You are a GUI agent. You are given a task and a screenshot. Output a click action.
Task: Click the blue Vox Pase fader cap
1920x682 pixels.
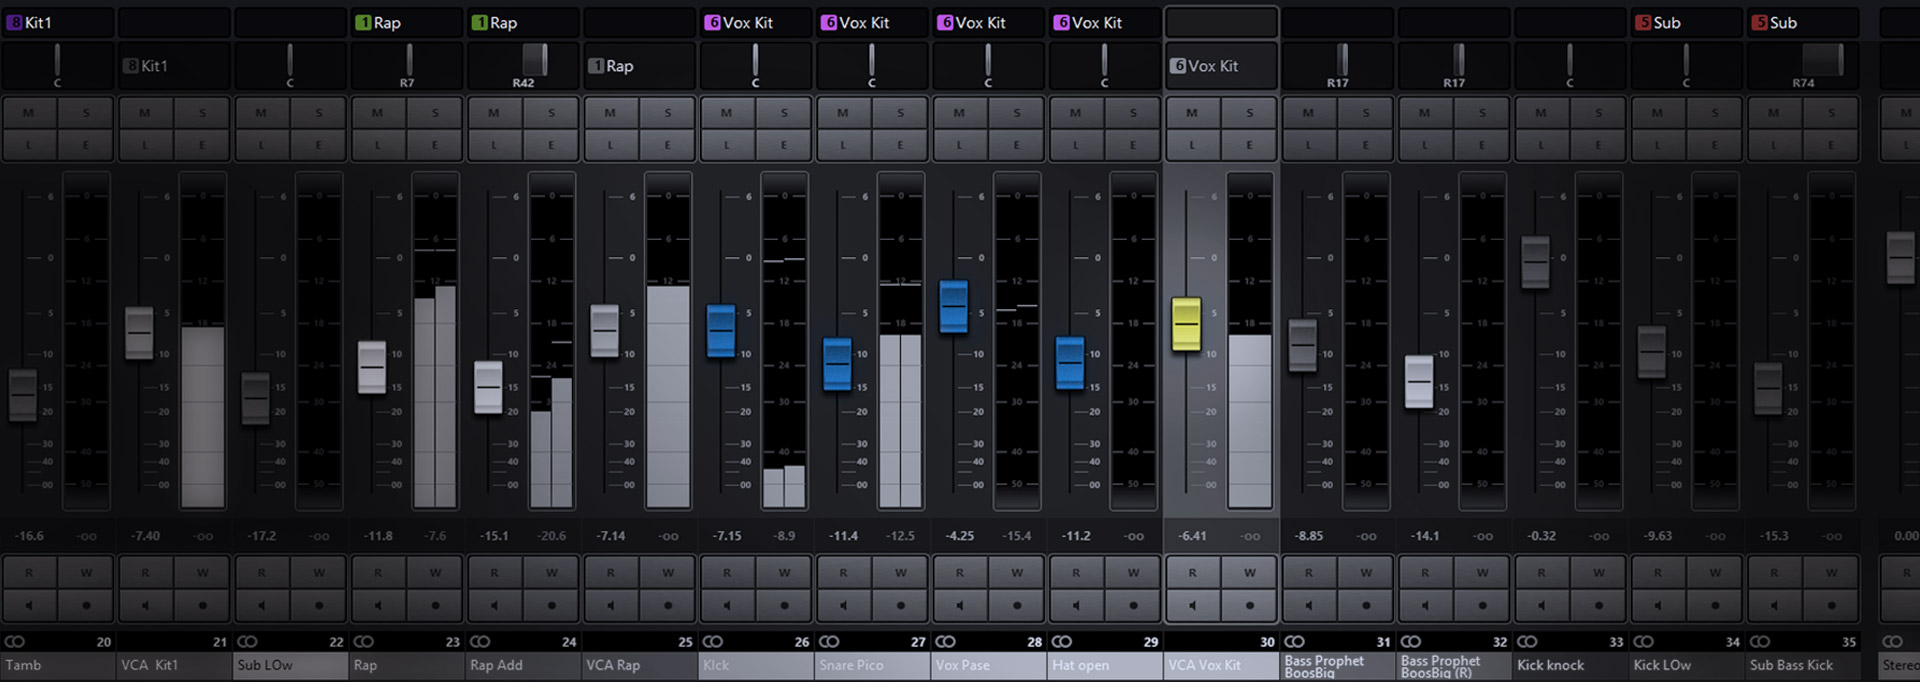coord(954,306)
